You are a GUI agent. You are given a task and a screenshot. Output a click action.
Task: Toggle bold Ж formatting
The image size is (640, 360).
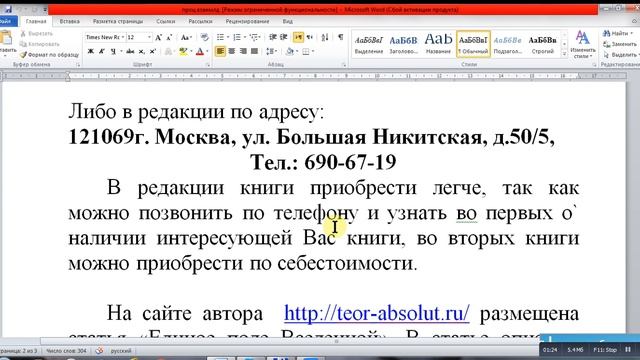coord(91,51)
